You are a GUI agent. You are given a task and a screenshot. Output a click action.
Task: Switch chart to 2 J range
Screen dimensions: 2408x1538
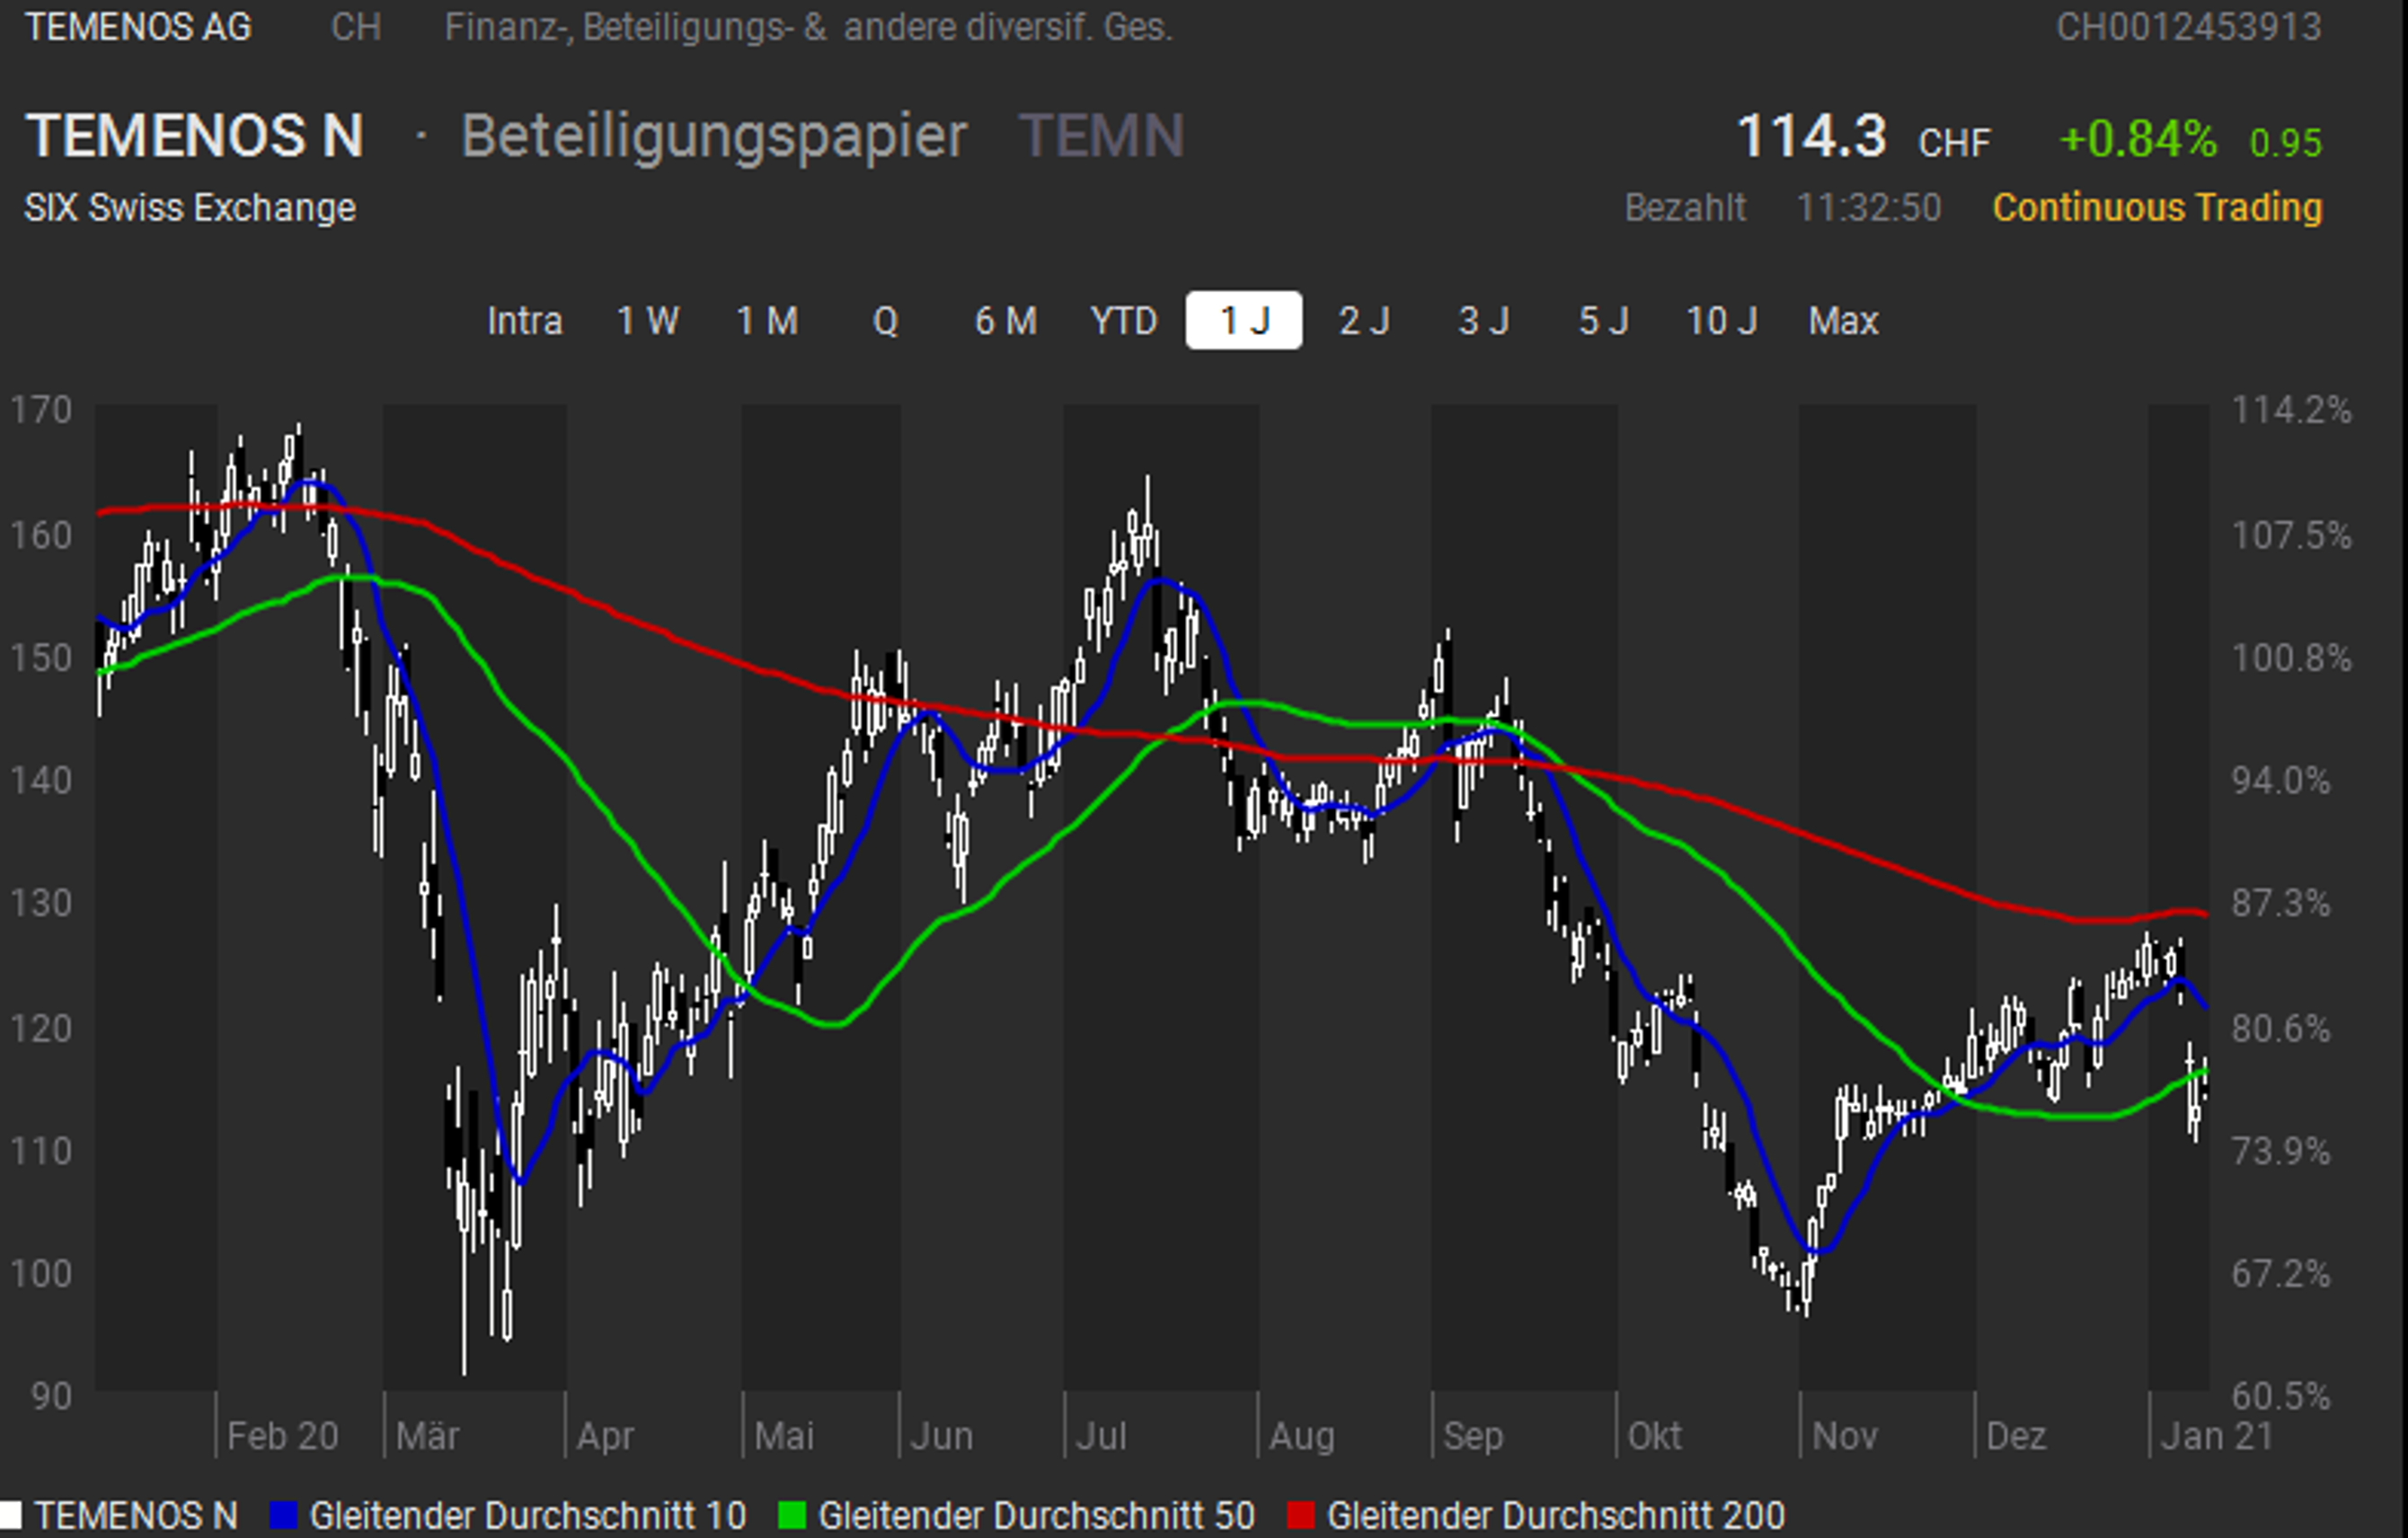(x=1363, y=321)
